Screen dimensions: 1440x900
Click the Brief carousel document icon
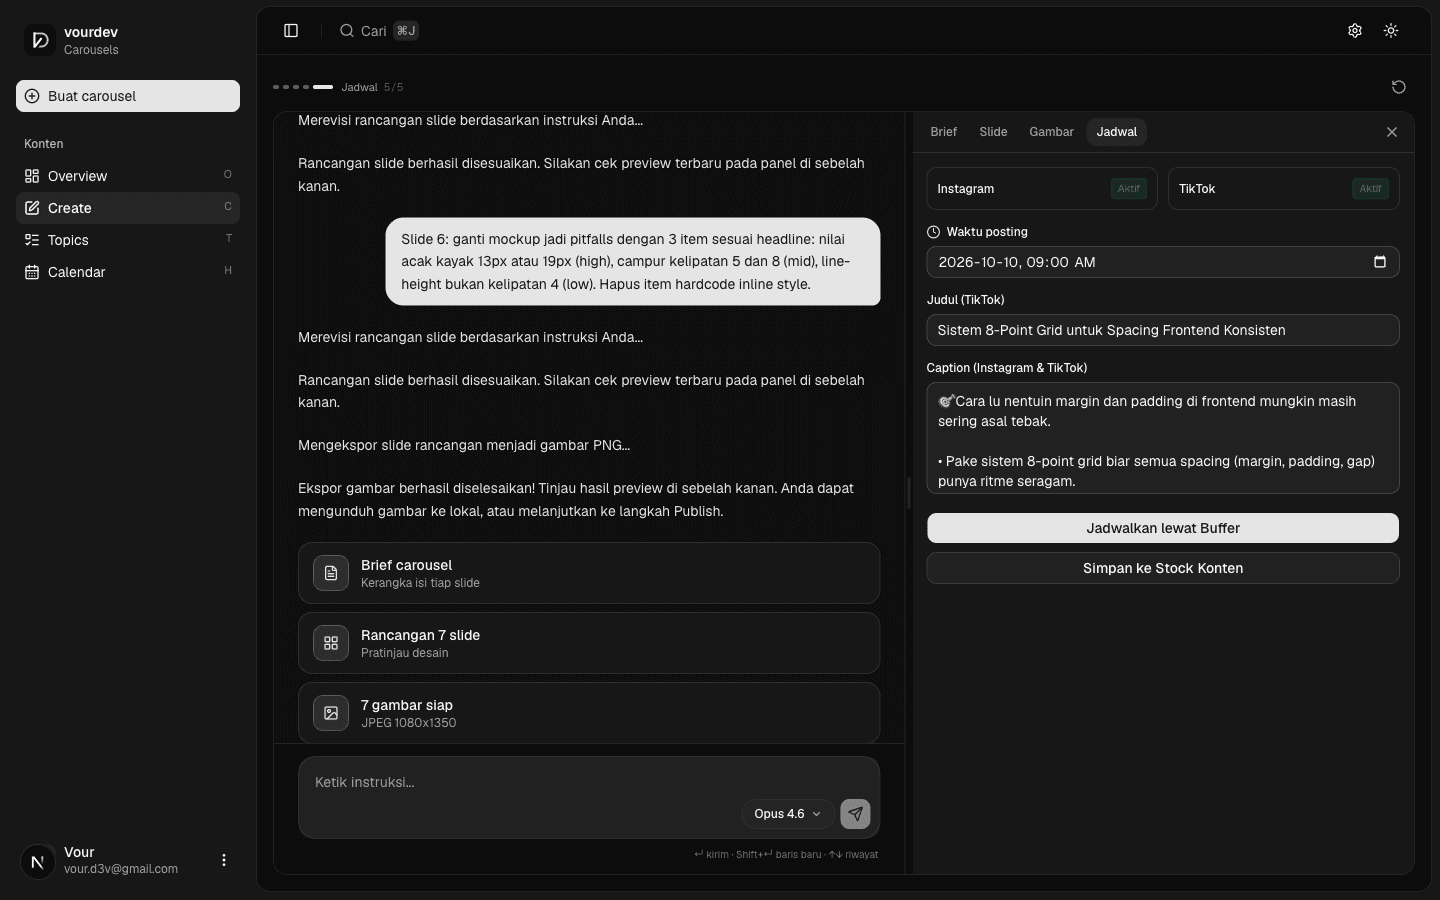(331, 573)
